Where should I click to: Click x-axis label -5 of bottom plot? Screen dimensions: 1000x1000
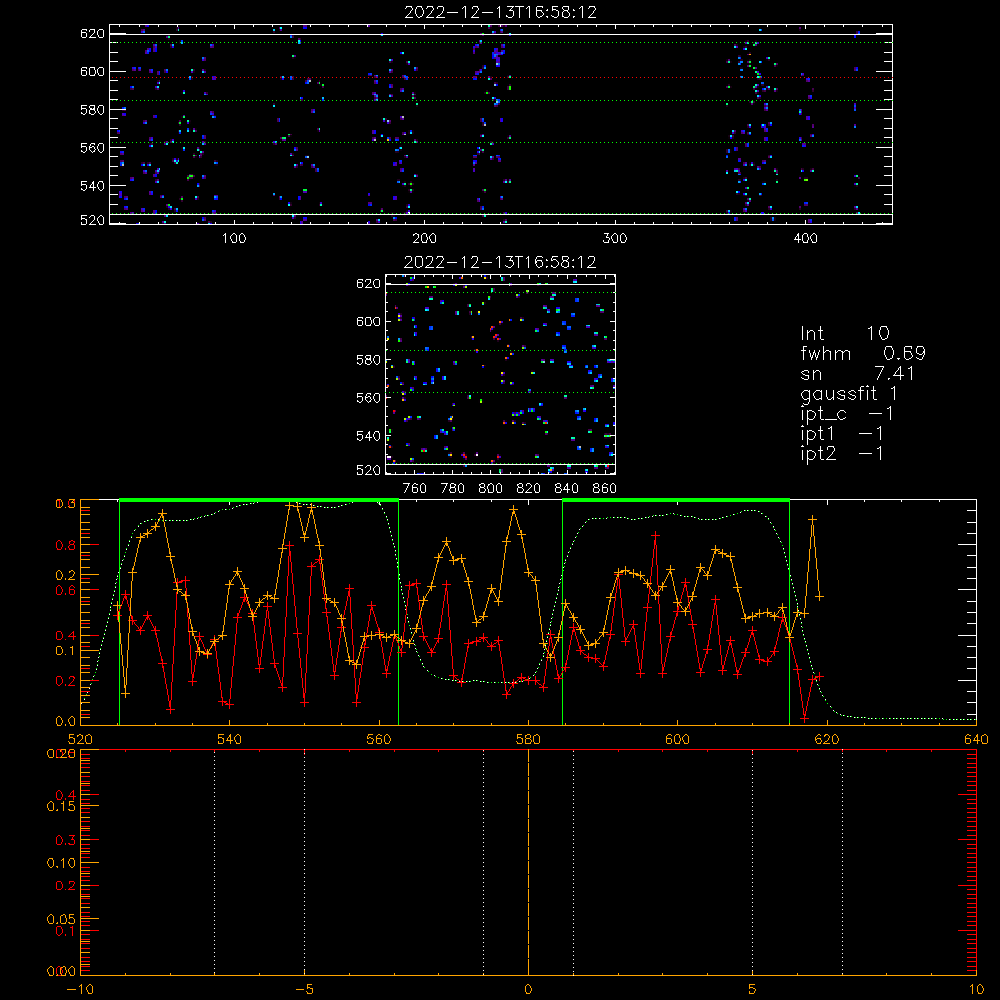tap(305, 989)
